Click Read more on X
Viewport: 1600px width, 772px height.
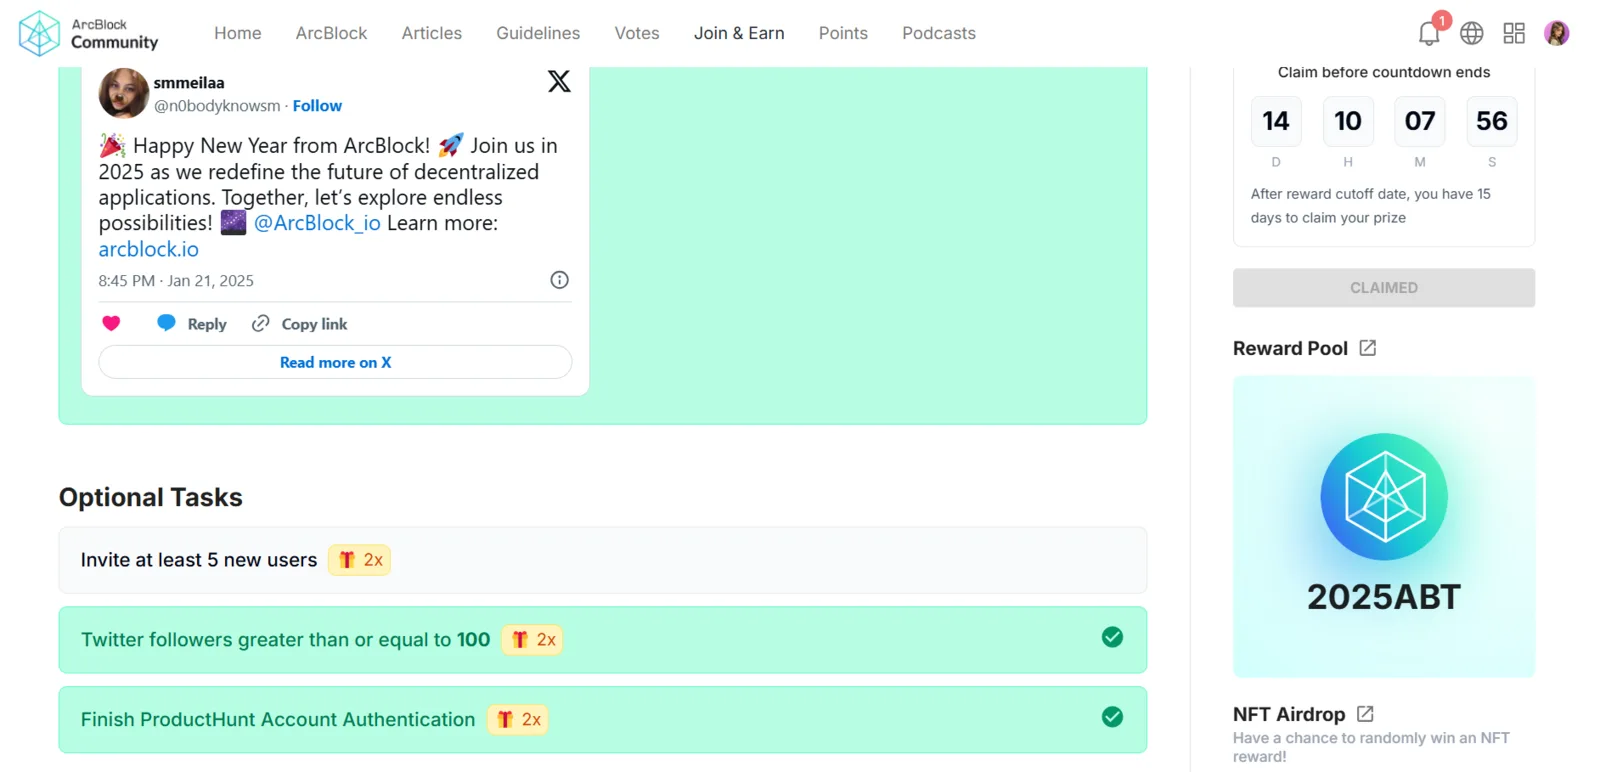[335, 362]
